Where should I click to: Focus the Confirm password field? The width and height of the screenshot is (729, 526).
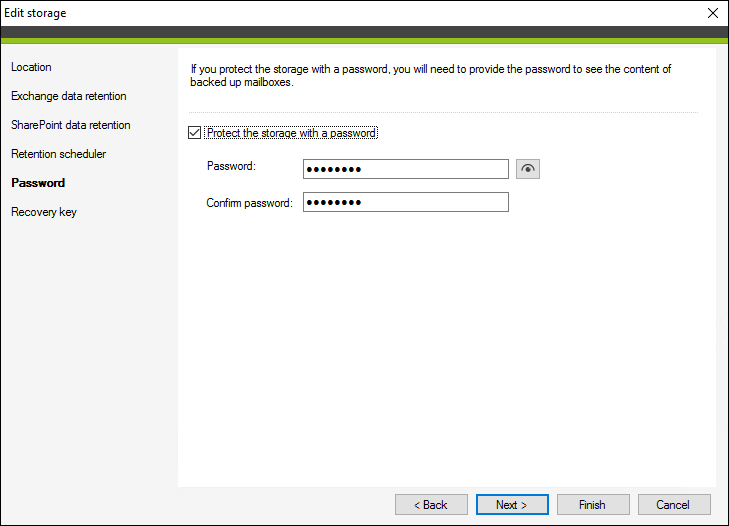(405, 202)
